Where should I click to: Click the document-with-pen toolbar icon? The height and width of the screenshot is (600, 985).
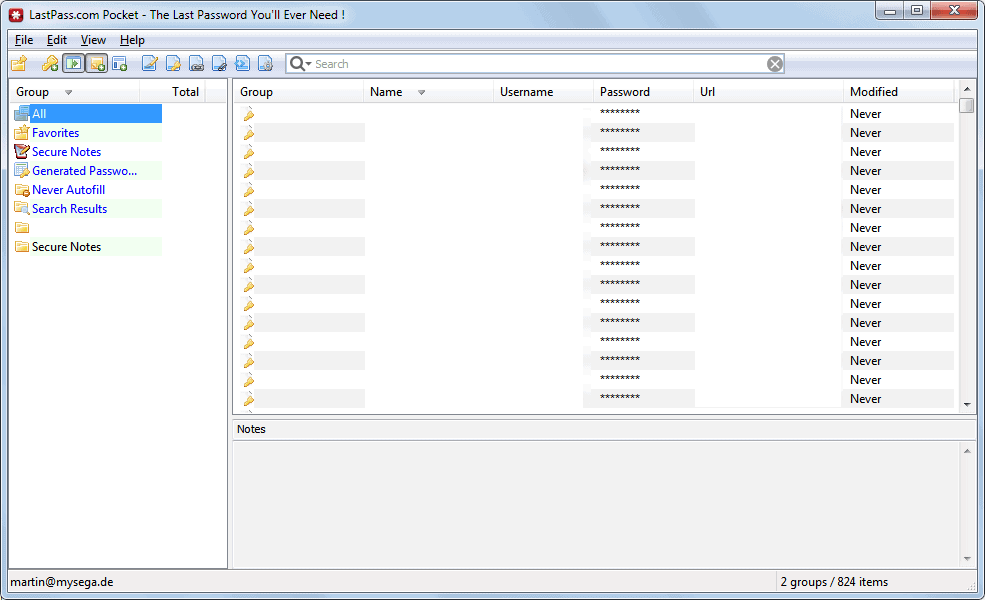click(219, 63)
